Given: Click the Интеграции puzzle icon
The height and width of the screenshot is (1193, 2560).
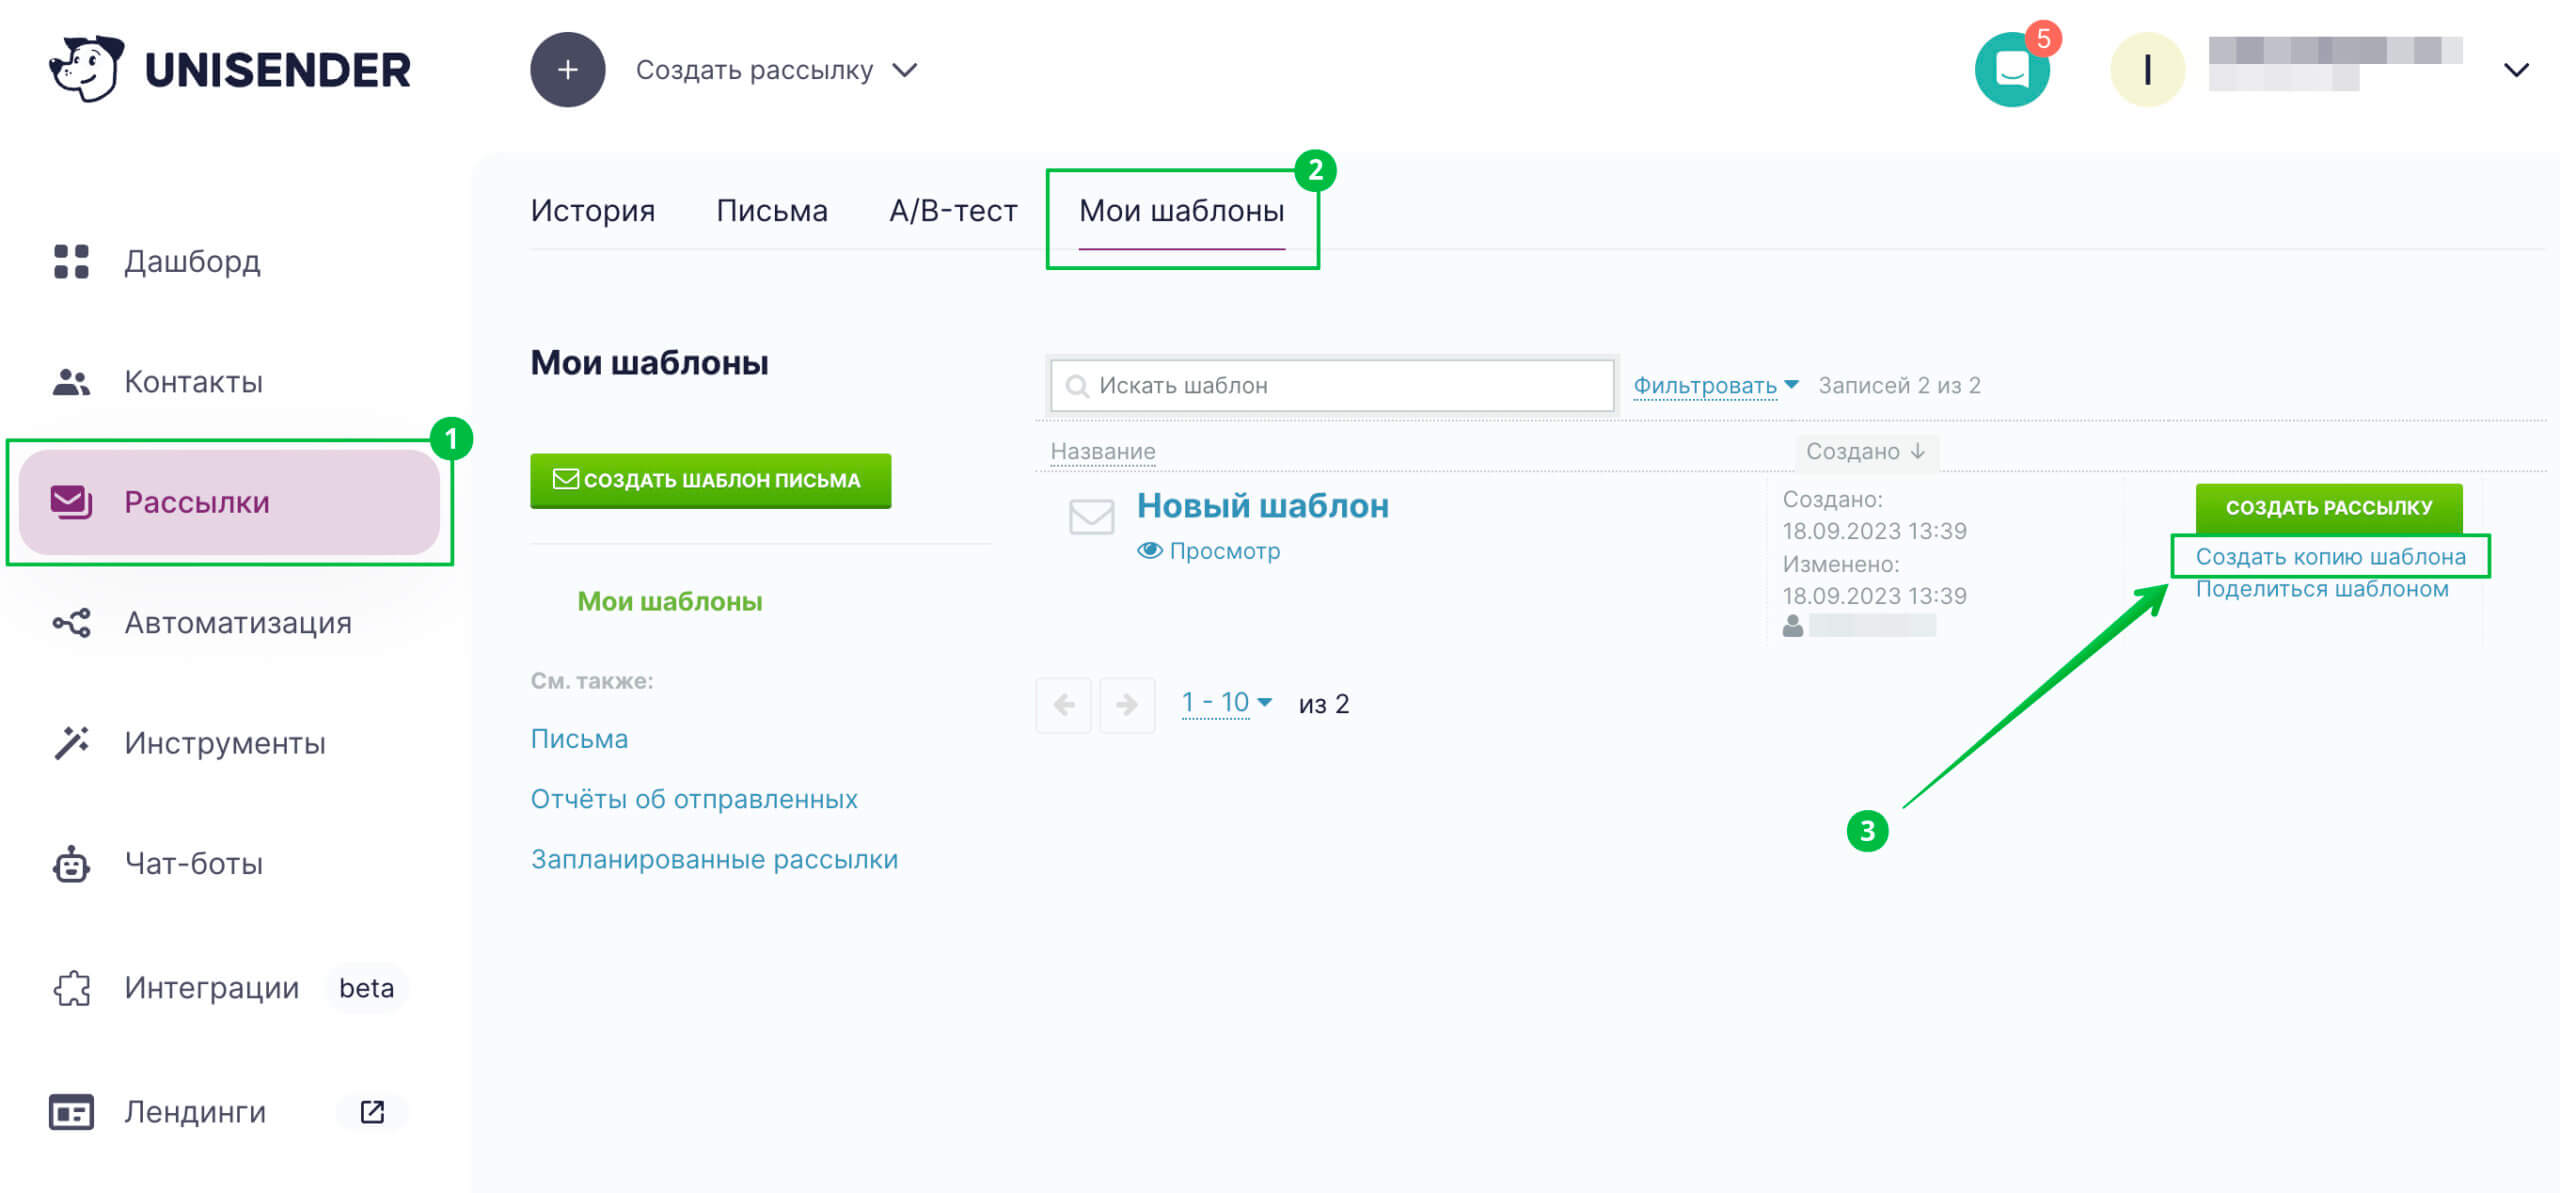Looking at the screenshot, I should click(71, 988).
